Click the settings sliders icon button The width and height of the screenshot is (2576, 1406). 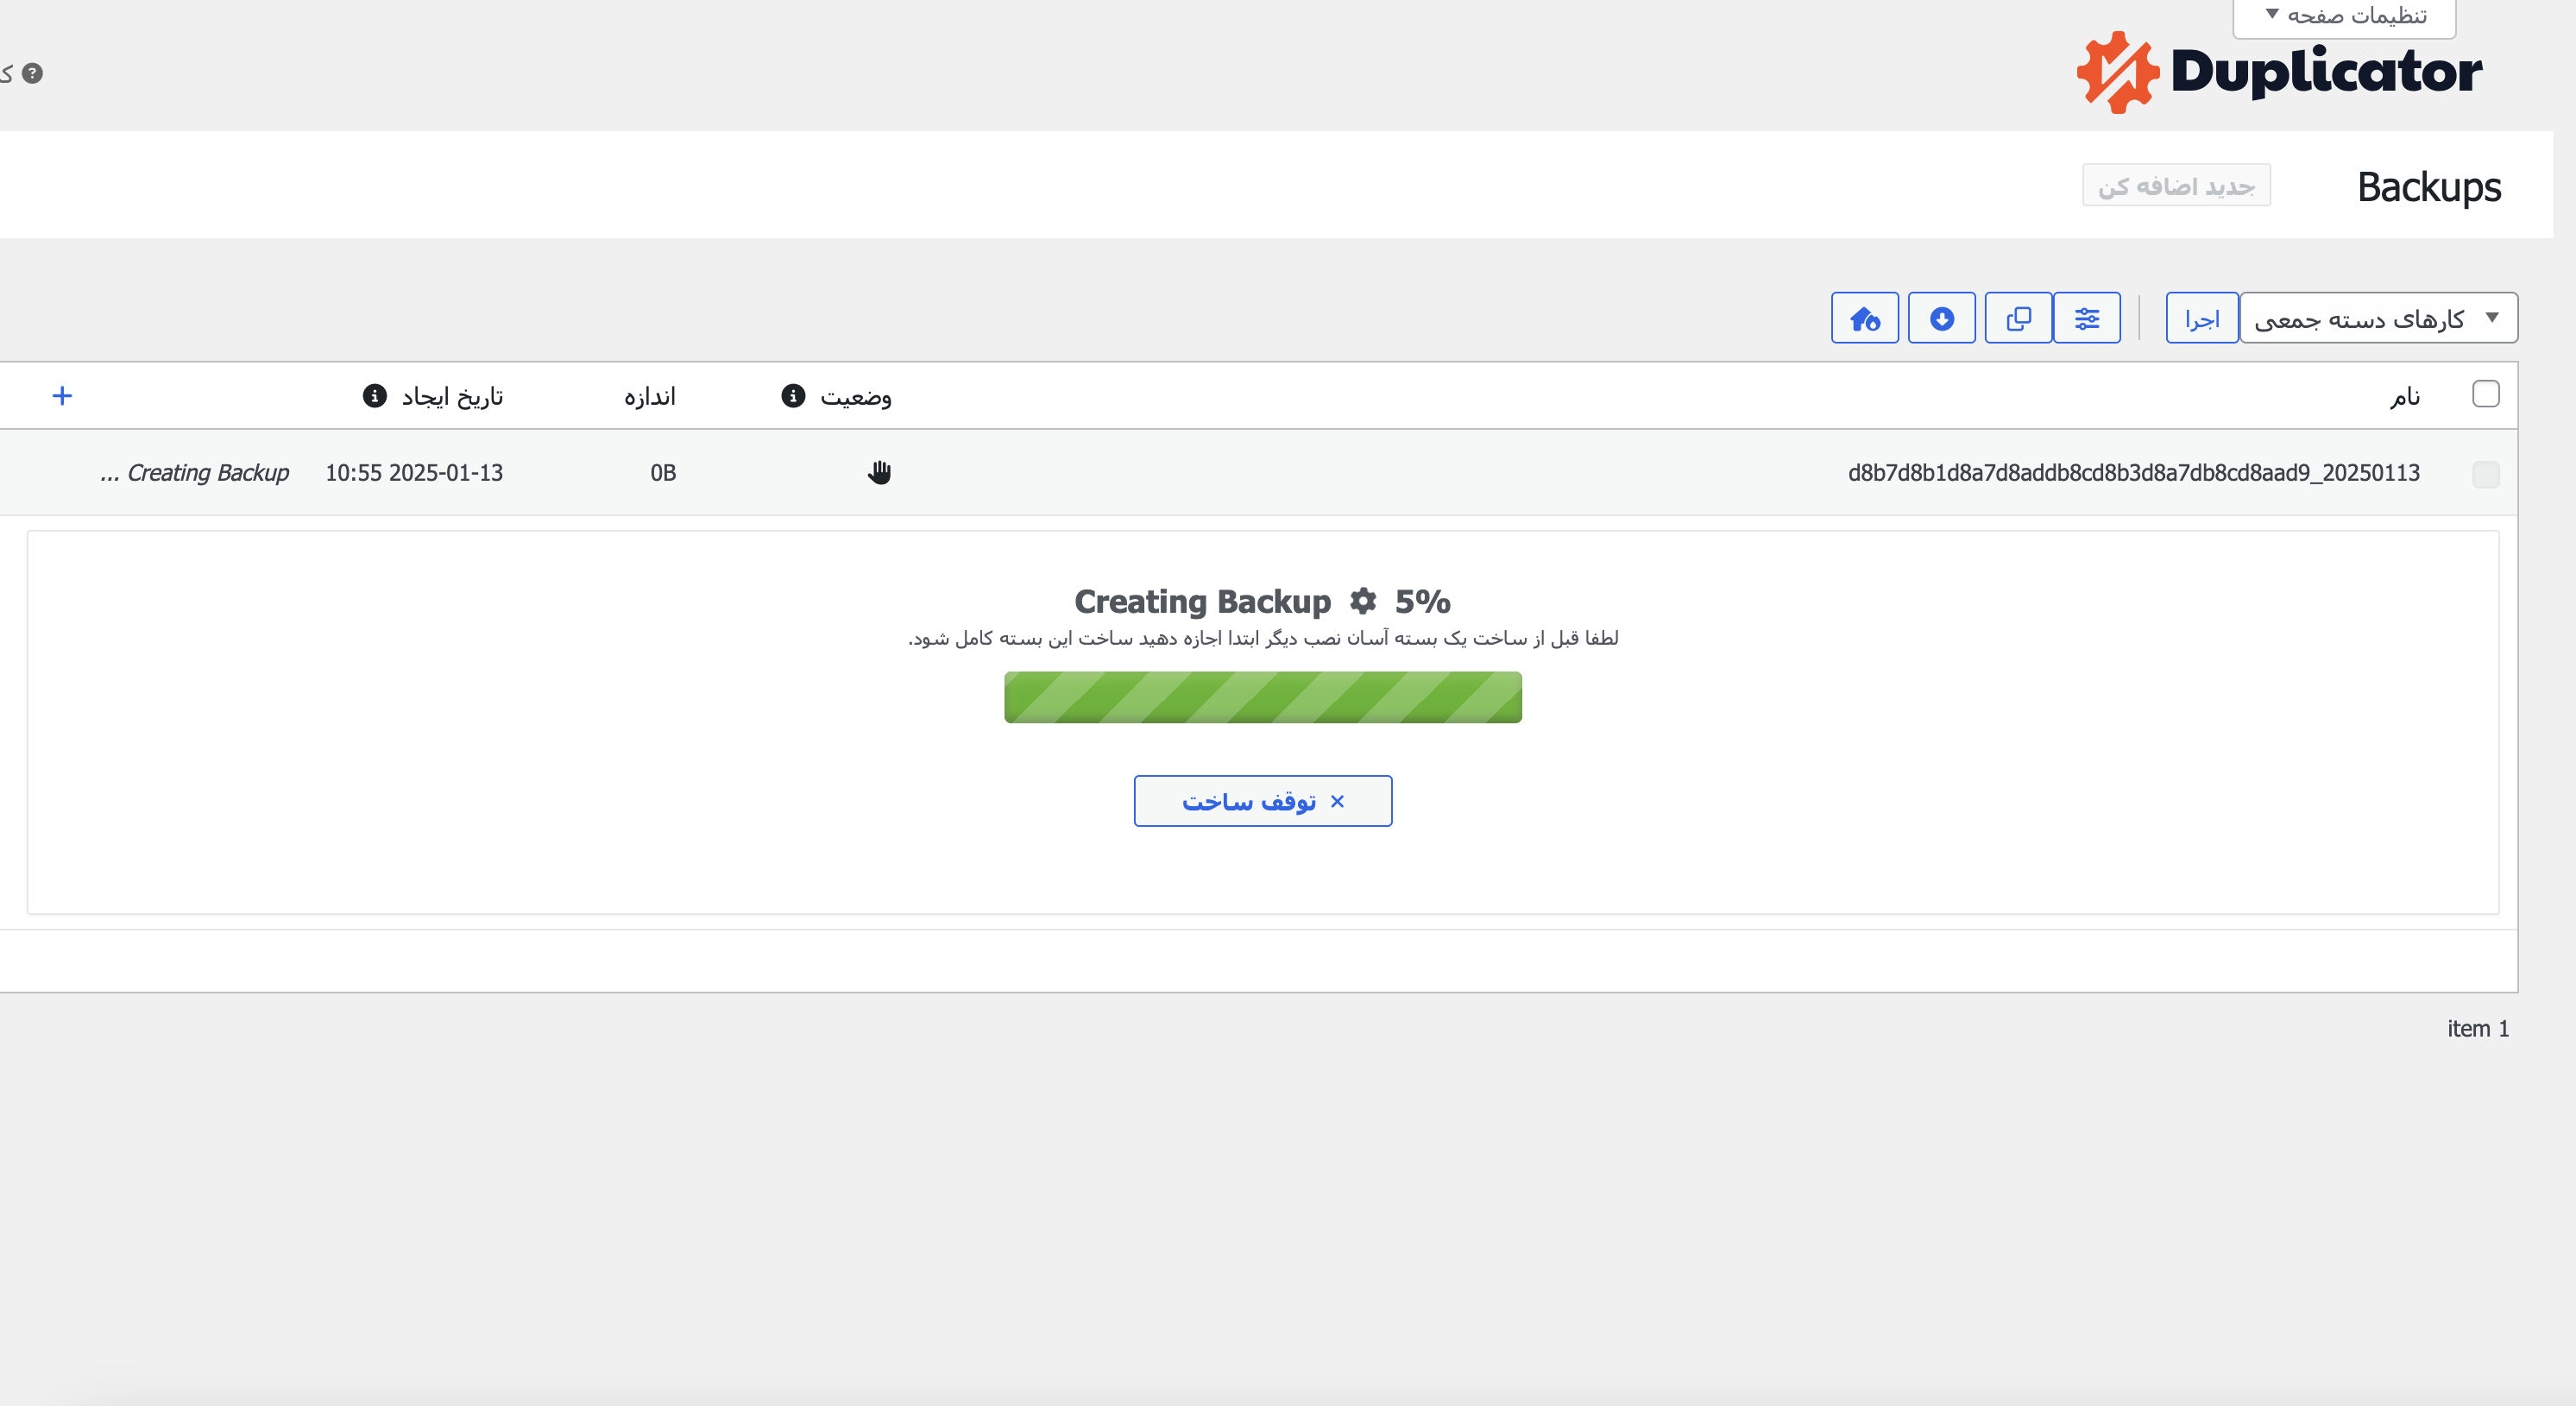click(2086, 318)
